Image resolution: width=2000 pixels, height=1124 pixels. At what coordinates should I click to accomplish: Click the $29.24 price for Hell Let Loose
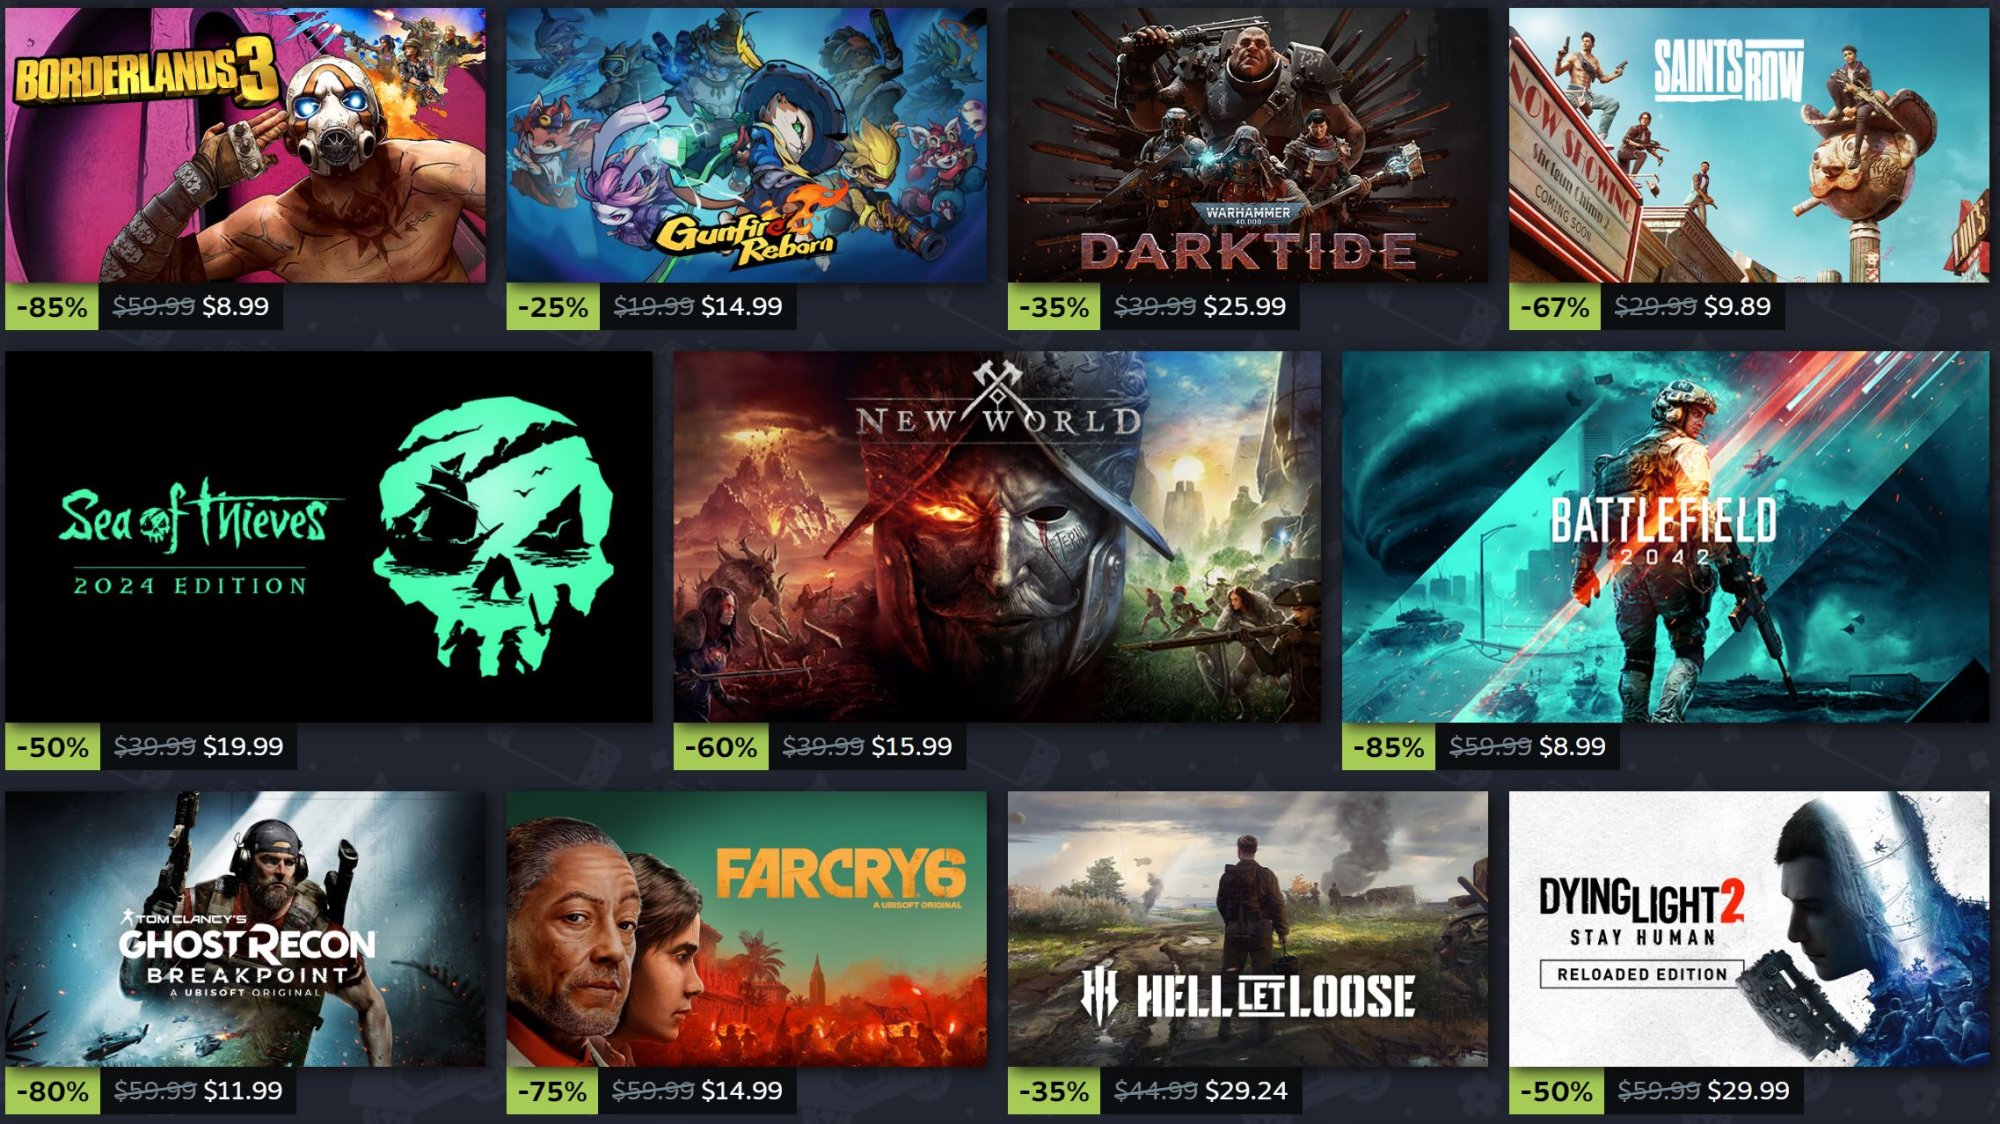[x=1246, y=1091]
